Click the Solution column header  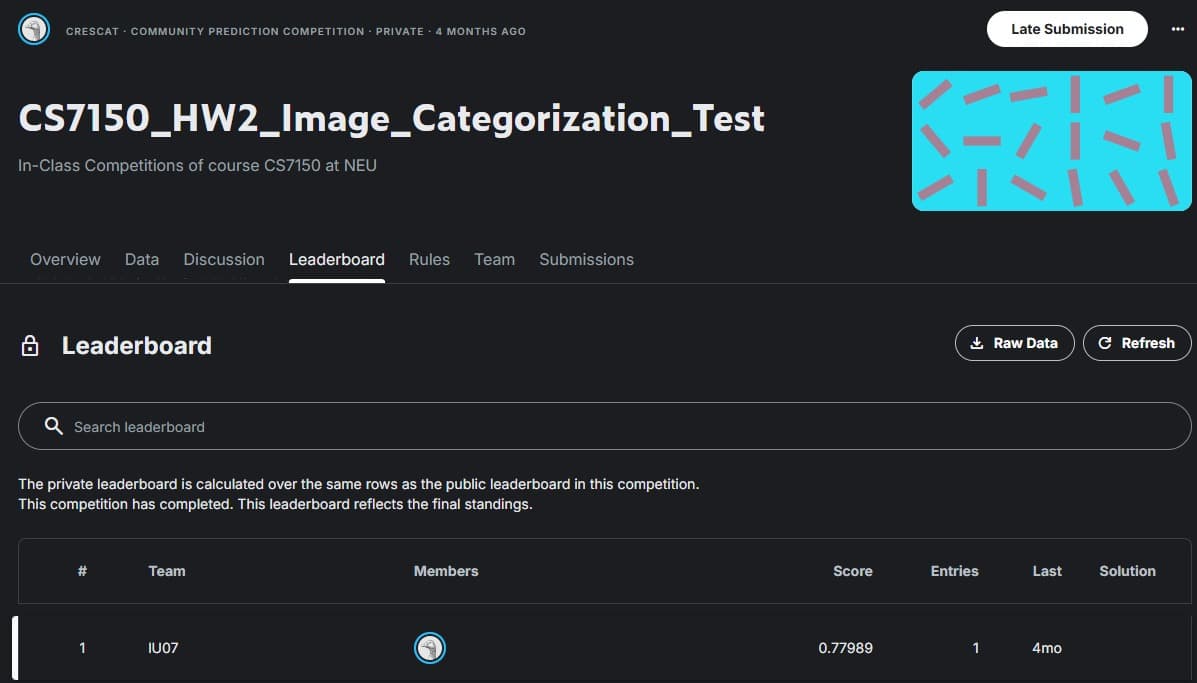[1128, 571]
